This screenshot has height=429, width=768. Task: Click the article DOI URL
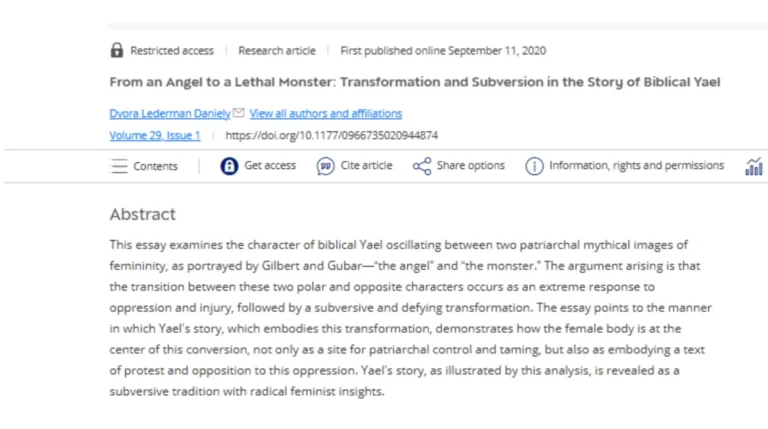pyautogui.click(x=332, y=135)
